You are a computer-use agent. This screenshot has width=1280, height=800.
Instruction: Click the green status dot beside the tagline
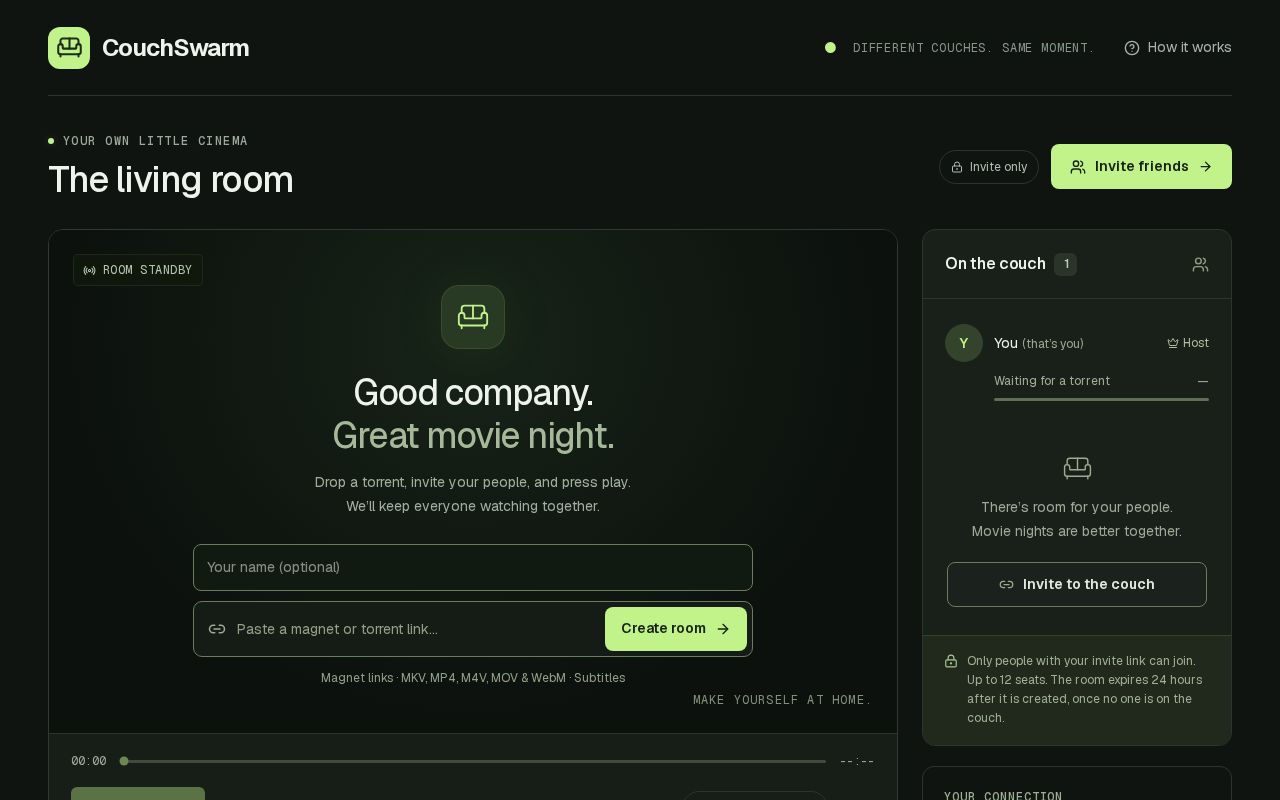coord(830,48)
